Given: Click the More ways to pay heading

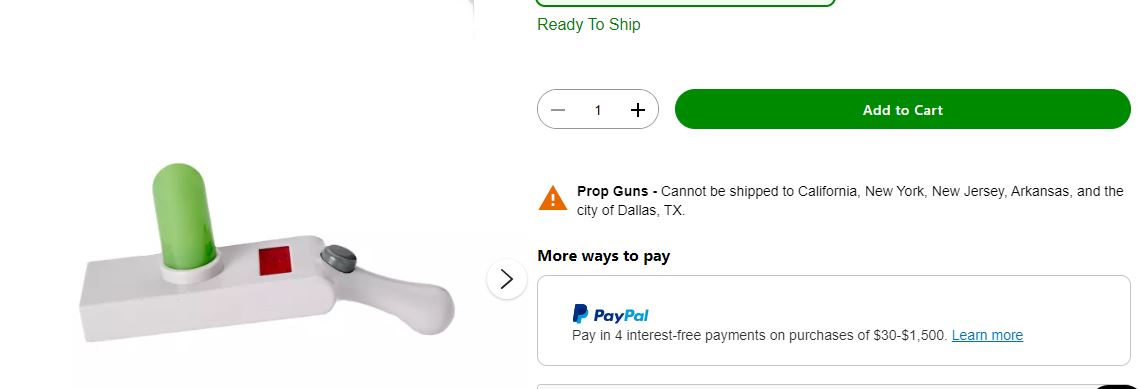Looking at the screenshot, I should 604,255.
